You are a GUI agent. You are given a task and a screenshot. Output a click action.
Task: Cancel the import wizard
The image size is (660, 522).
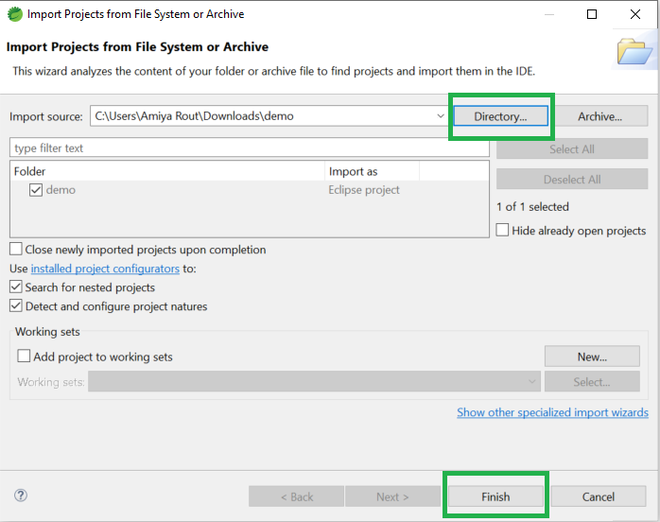tap(598, 496)
